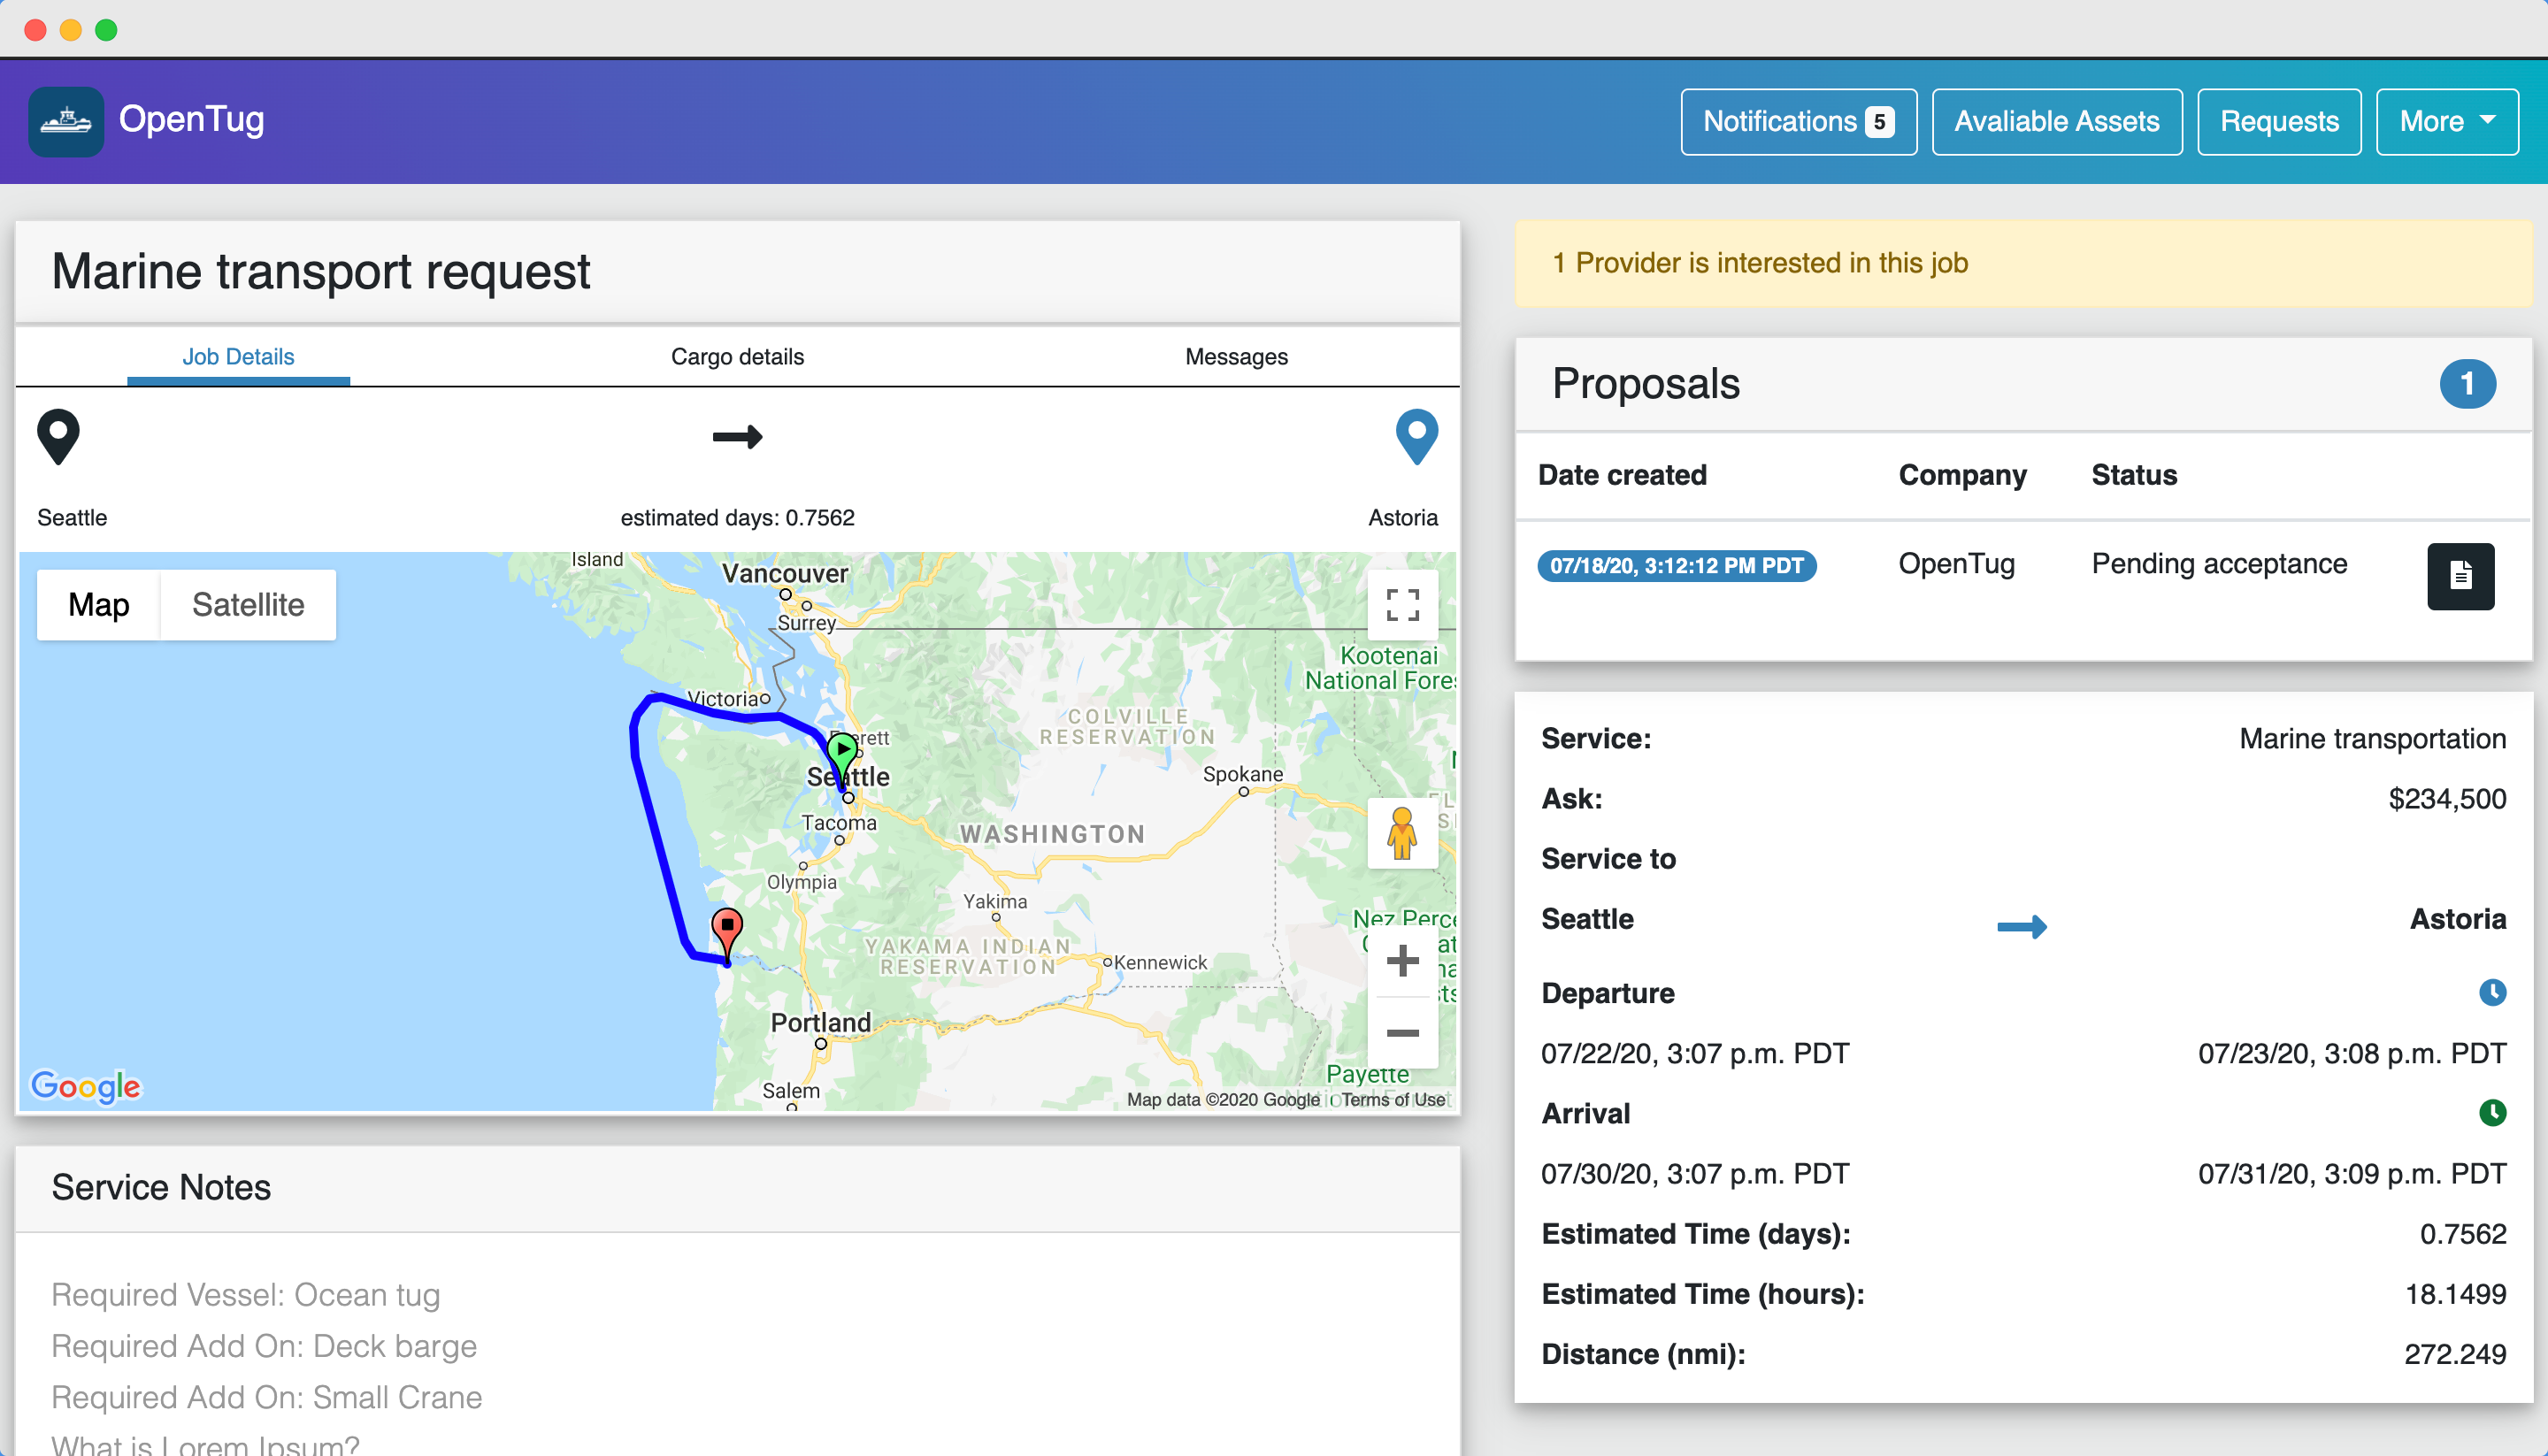The image size is (2548, 1456).
Task: Click the Status column header
Action: pos(2134,474)
